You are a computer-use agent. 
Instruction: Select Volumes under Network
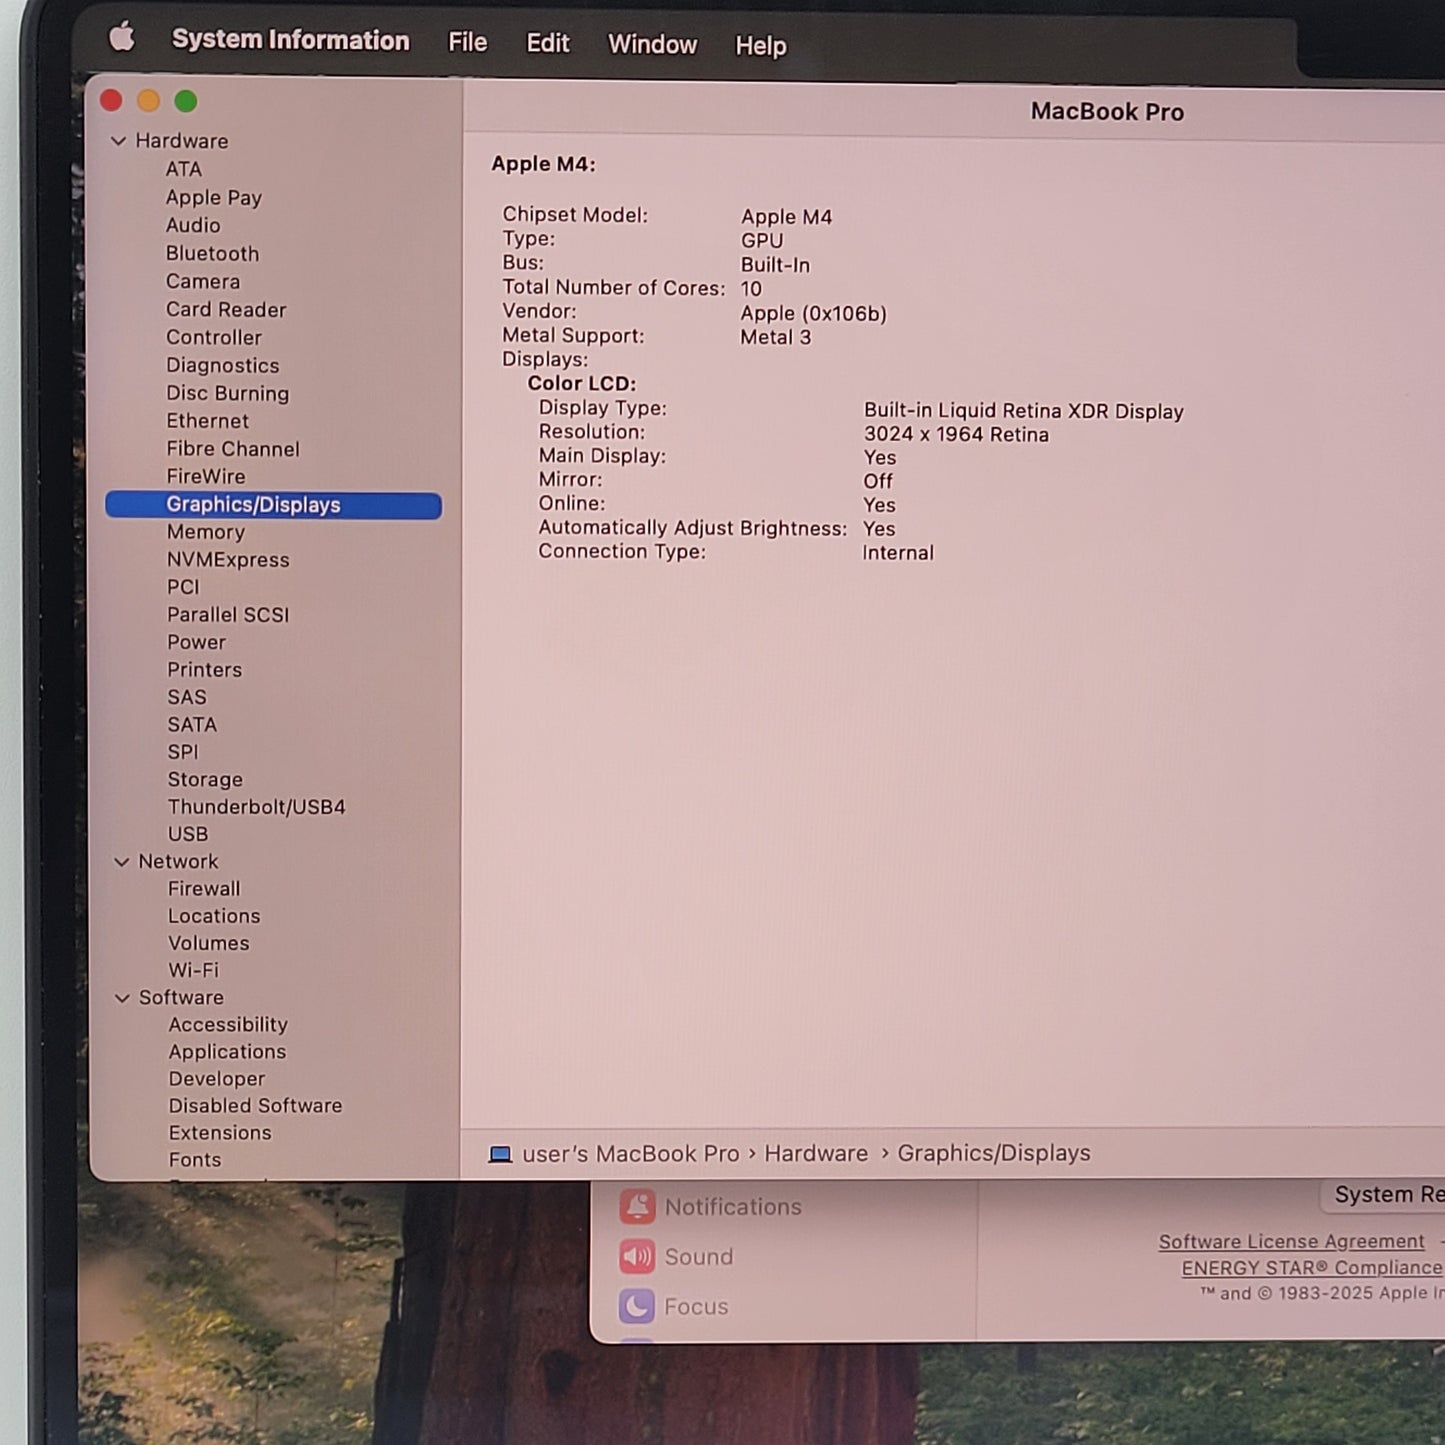pyautogui.click(x=209, y=943)
